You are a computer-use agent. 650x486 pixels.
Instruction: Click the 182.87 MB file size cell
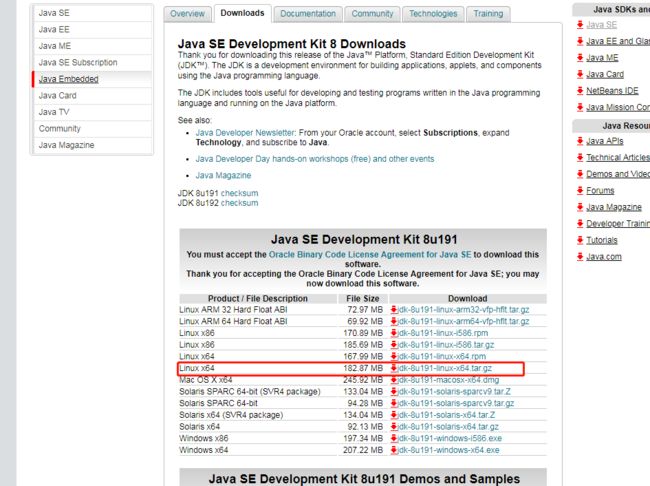pos(363,368)
